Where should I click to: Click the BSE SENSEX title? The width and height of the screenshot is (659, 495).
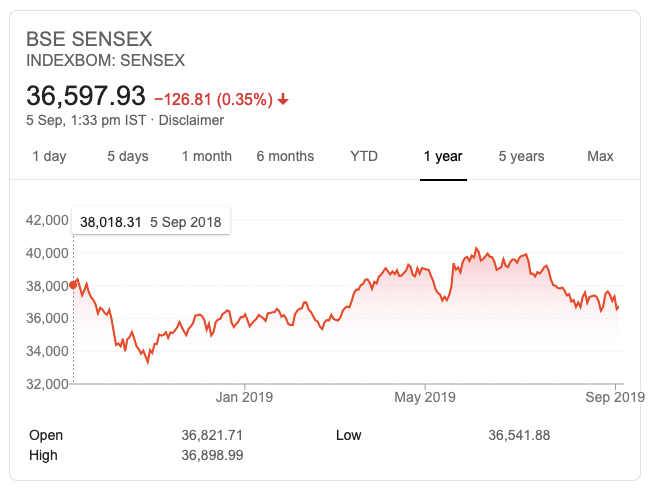[x=89, y=39]
